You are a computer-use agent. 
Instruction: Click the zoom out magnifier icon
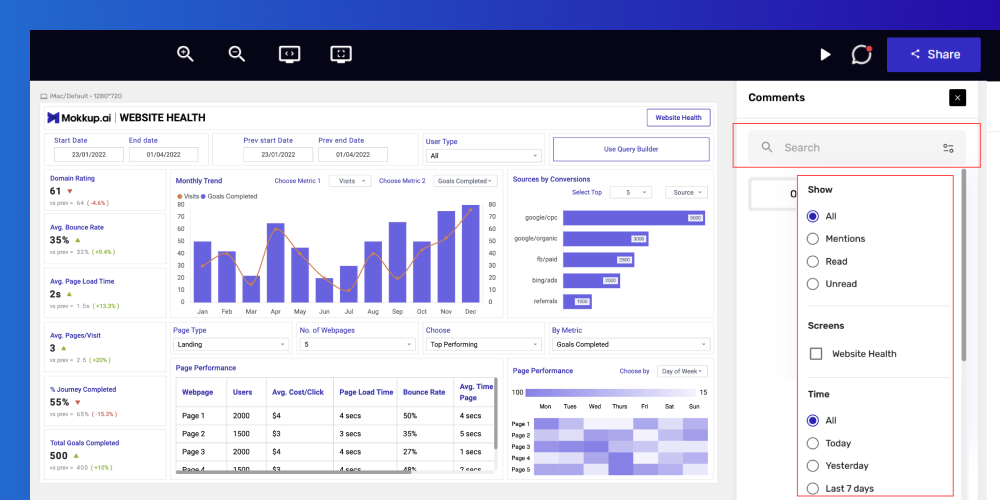tap(237, 54)
